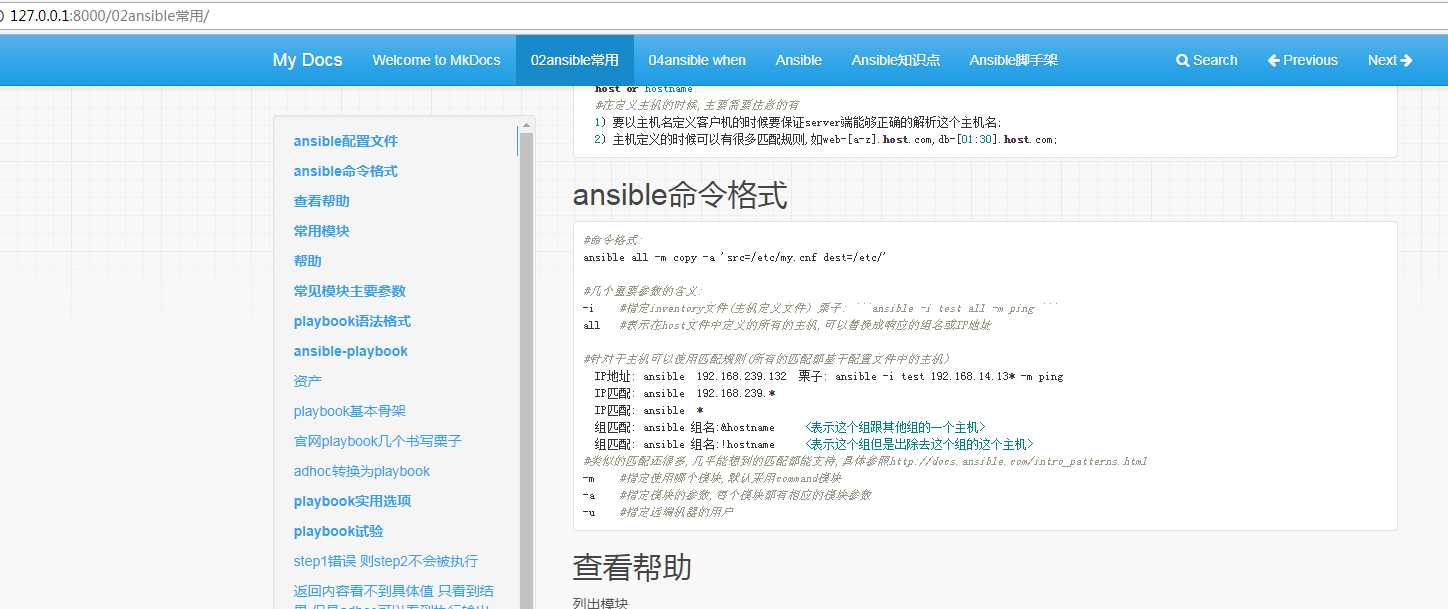Open Ansible脚手架 nav item
Viewport: 1448px width, 609px height.
tap(1013, 60)
